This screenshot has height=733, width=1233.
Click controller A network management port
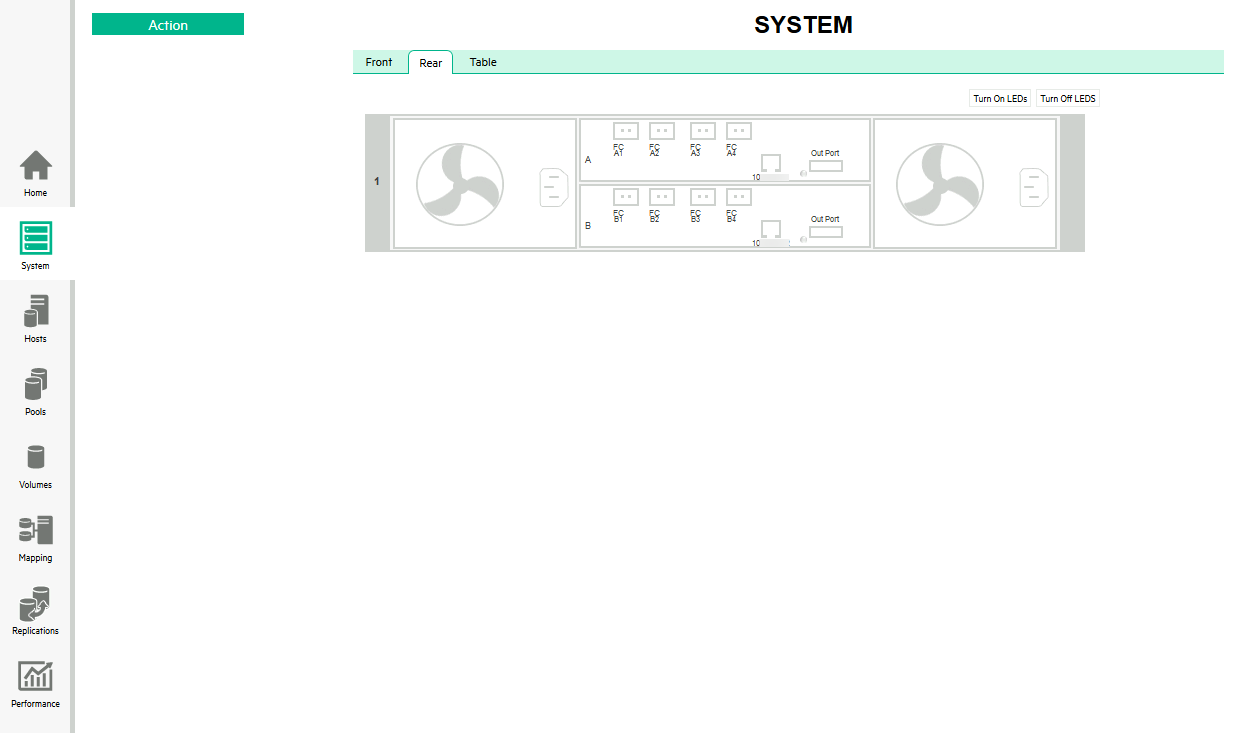[771, 164]
